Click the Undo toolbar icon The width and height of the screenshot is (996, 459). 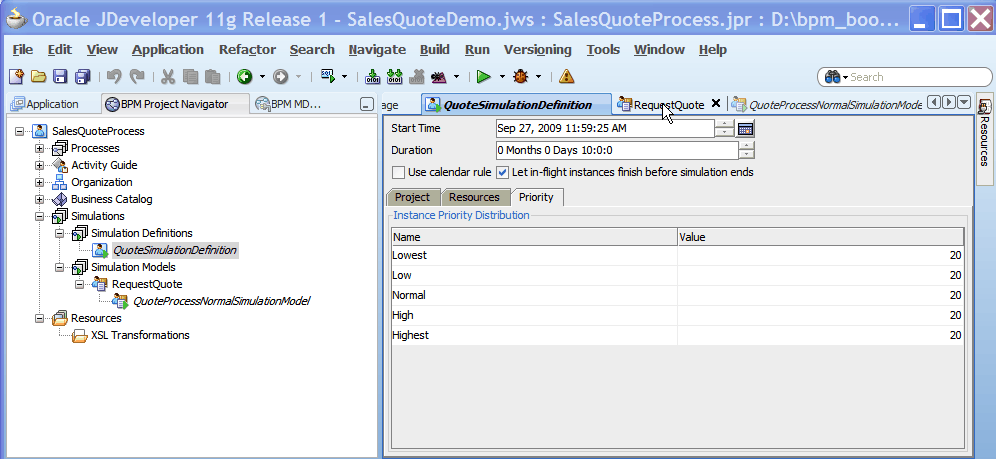[x=114, y=77]
